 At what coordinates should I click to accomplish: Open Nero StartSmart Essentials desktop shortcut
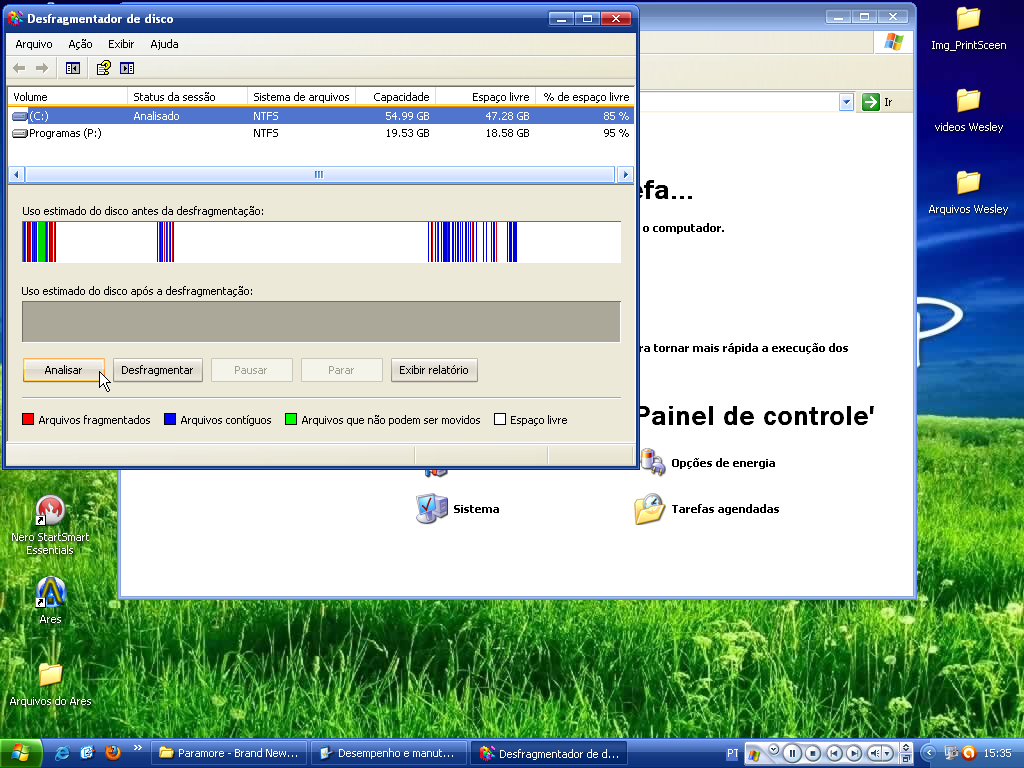(50, 510)
